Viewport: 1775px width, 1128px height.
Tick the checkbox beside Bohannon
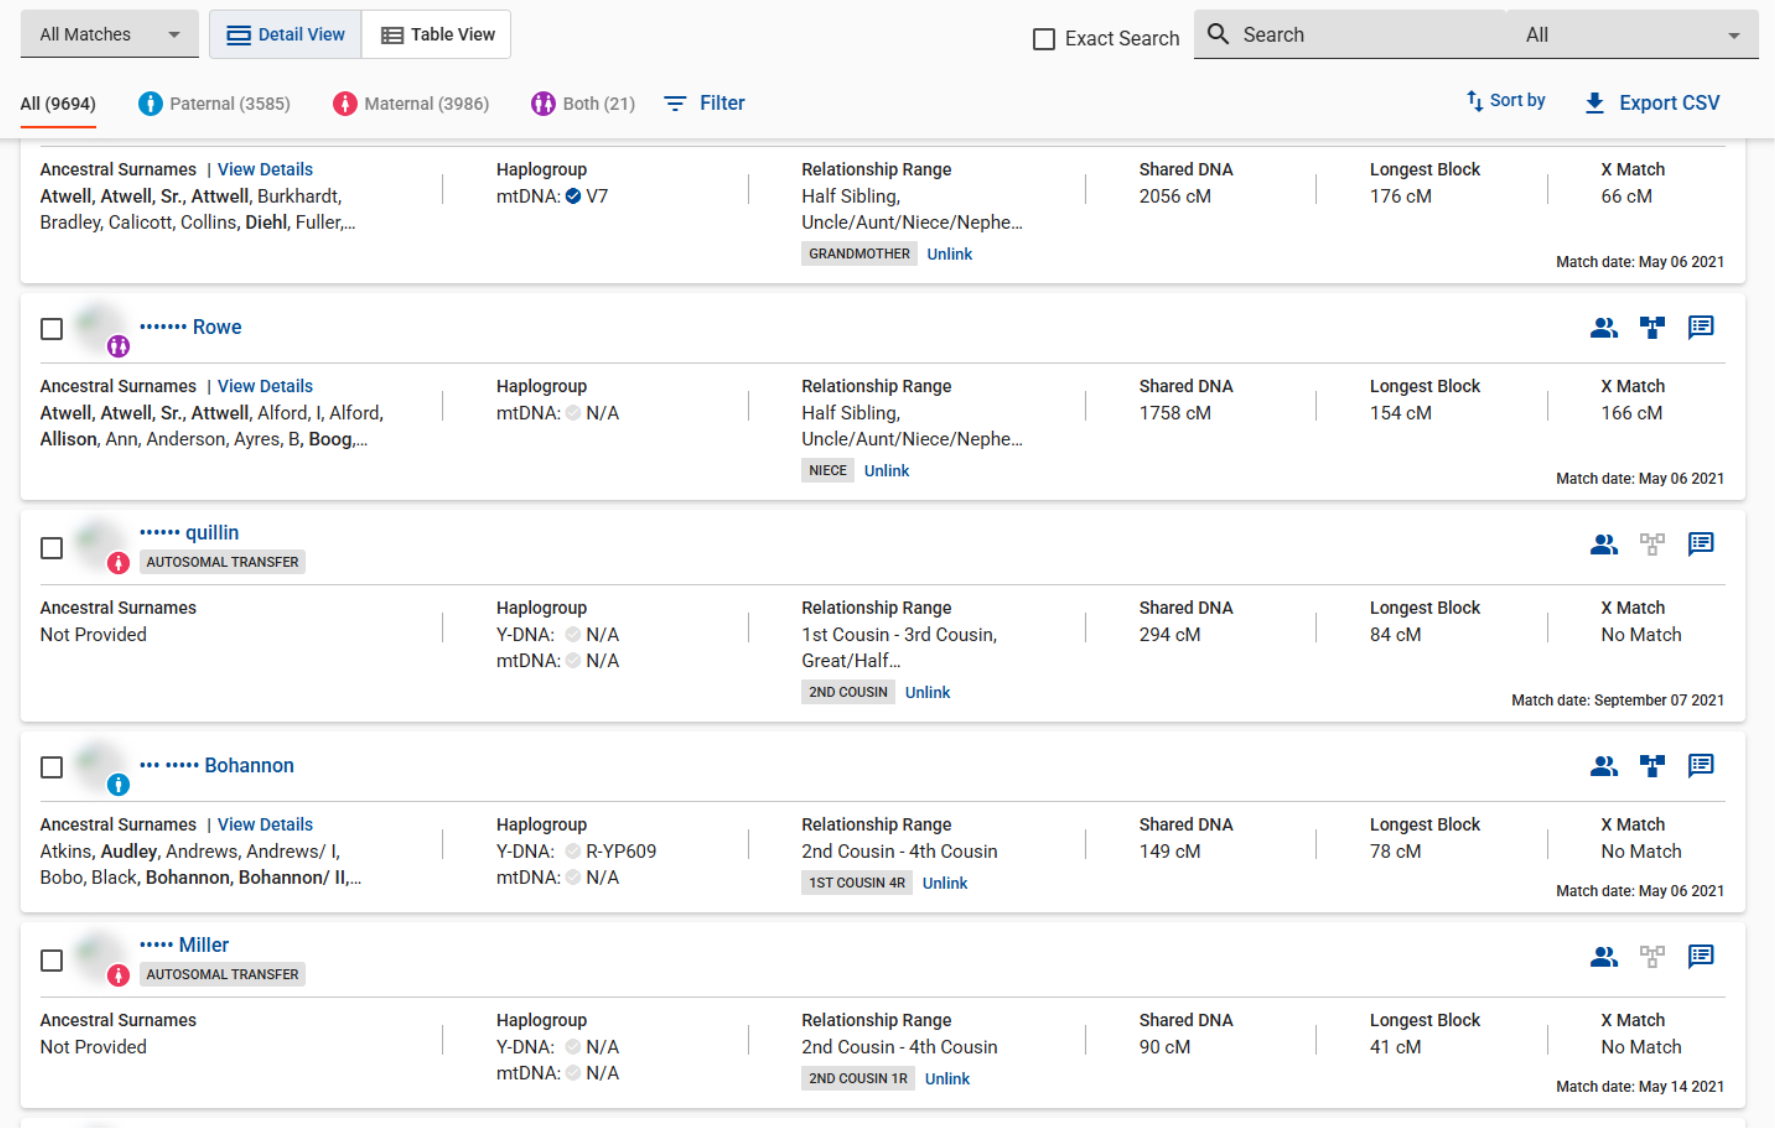(x=52, y=767)
